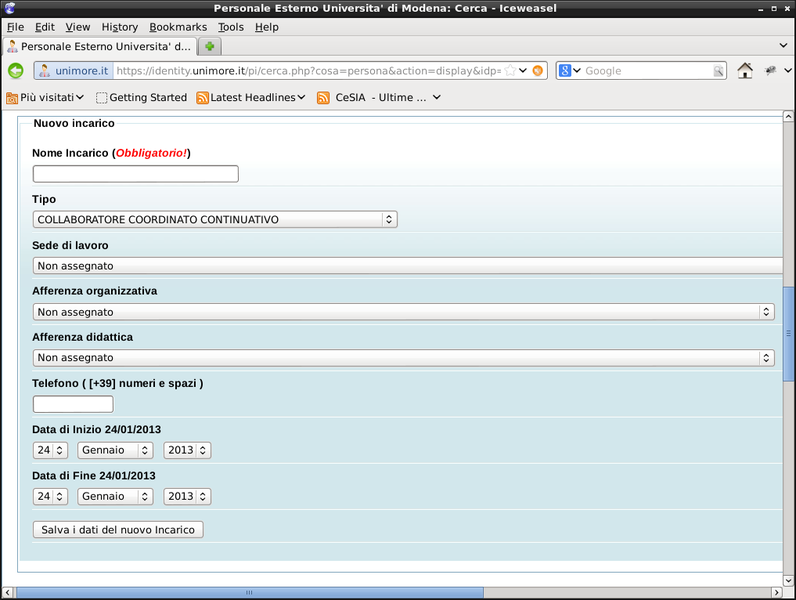The image size is (796, 600).
Task: Click the green back arrow button
Action: point(16,71)
